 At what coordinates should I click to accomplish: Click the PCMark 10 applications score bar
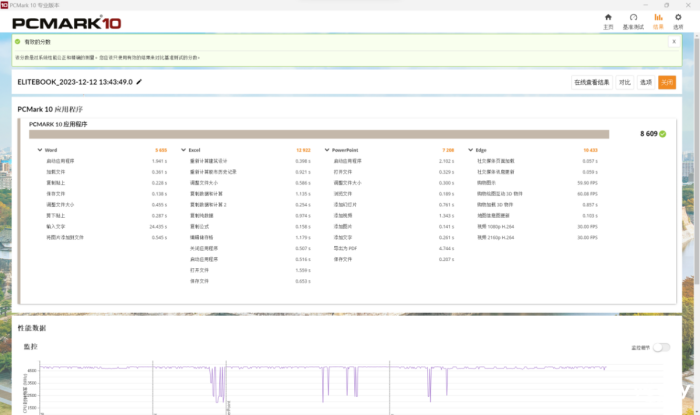[x=318, y=133]
